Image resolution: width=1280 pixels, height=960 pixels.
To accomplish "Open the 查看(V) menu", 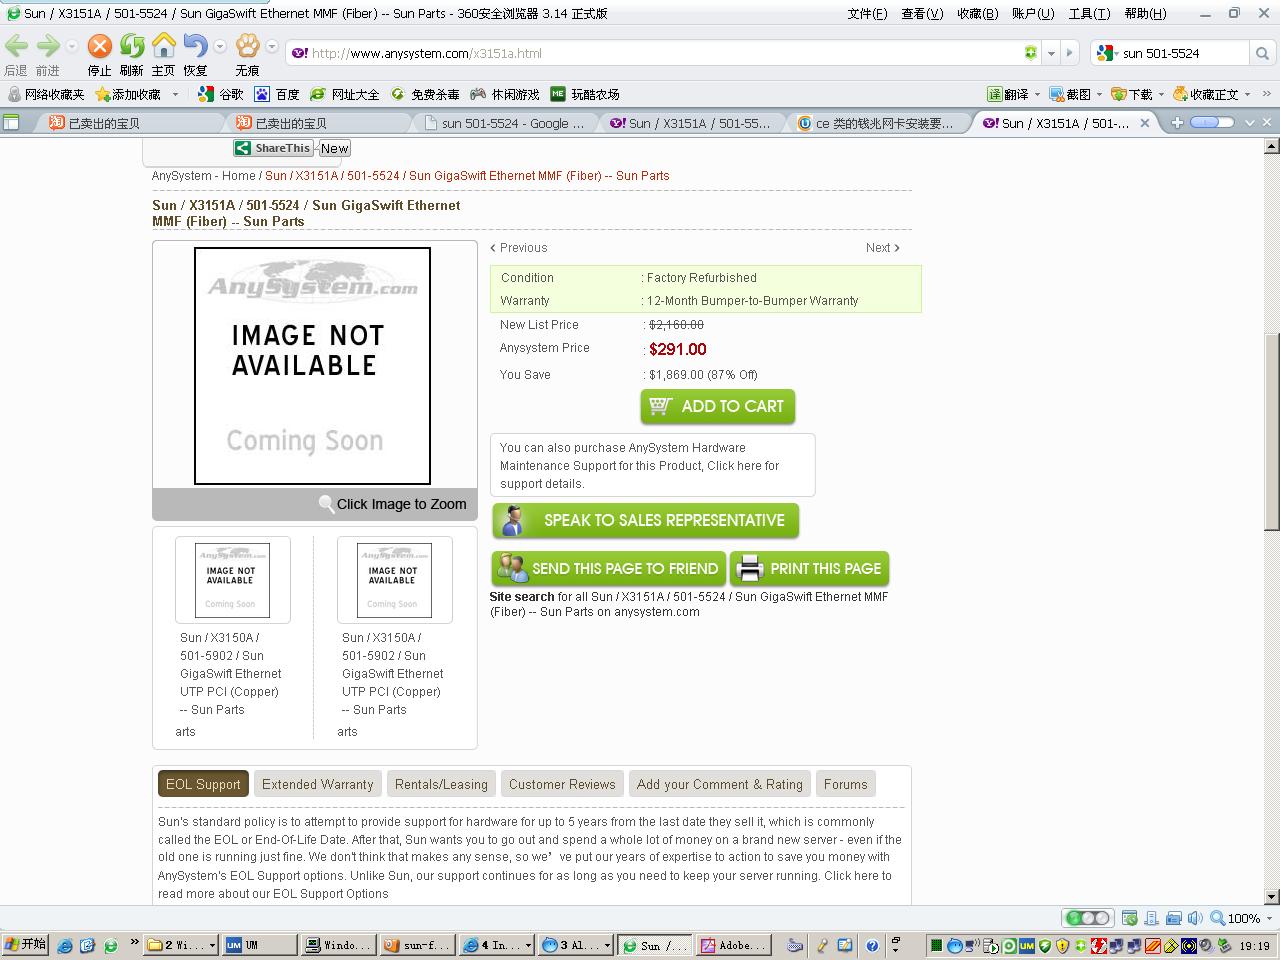I will (922, 13).
